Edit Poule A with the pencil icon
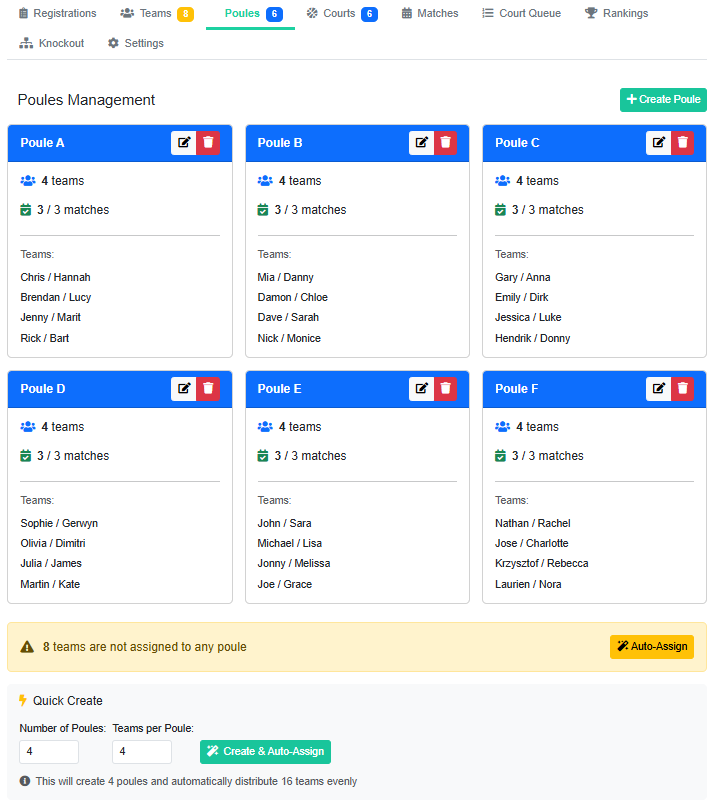 tap(183, 143)
